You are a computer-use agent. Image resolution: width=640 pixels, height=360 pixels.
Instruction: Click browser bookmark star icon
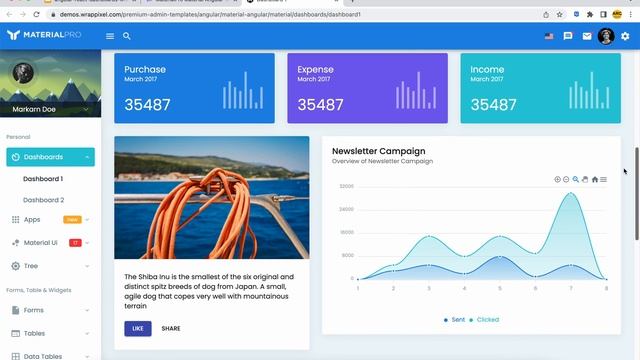560,15
